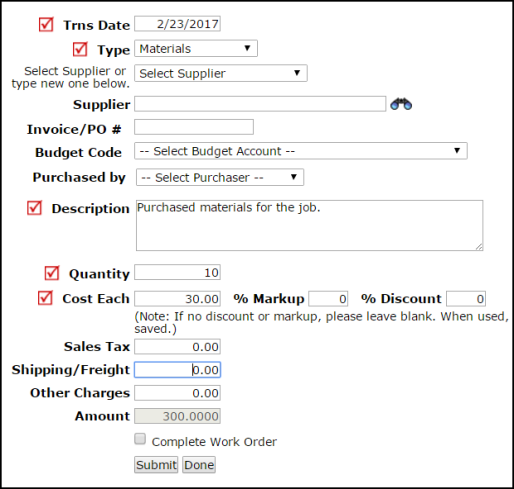514x489 pixels.
Task: Submit the transaction form
Action: pyautogui.click(x=156, y=465)
